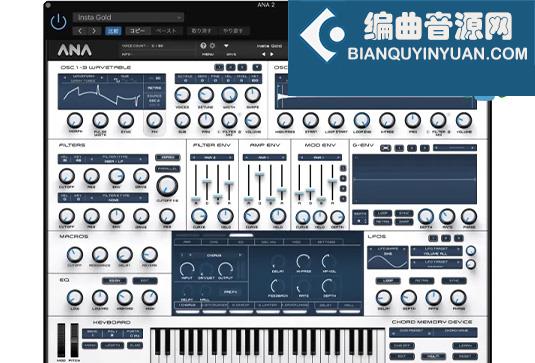
Task: Go to next preset in host bar
Action: [x=94, y=31]
